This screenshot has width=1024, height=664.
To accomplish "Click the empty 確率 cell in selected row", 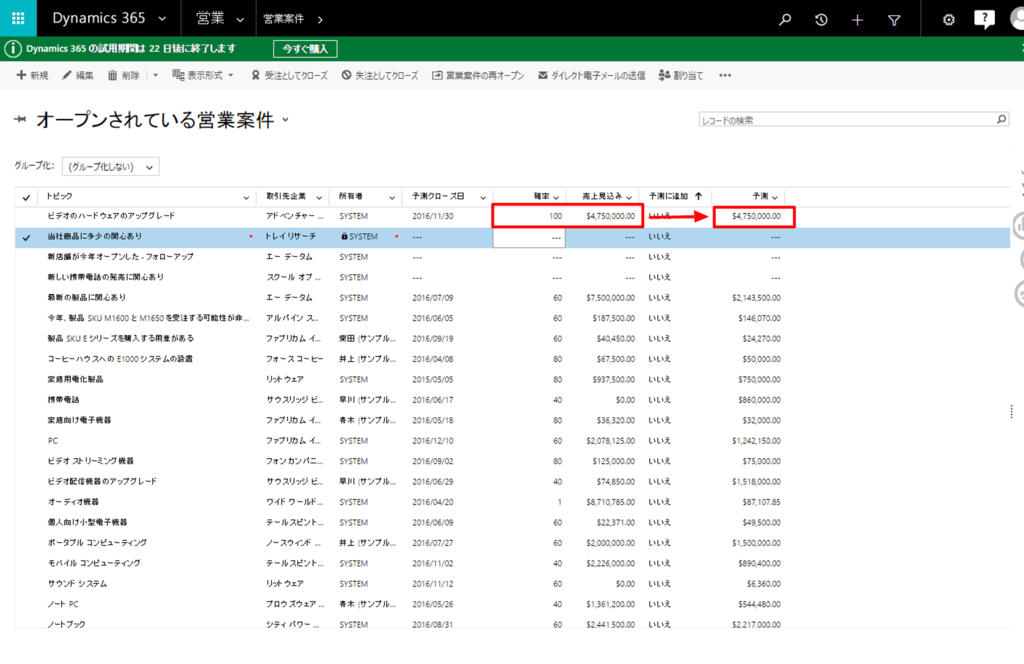I will (529, 238).
